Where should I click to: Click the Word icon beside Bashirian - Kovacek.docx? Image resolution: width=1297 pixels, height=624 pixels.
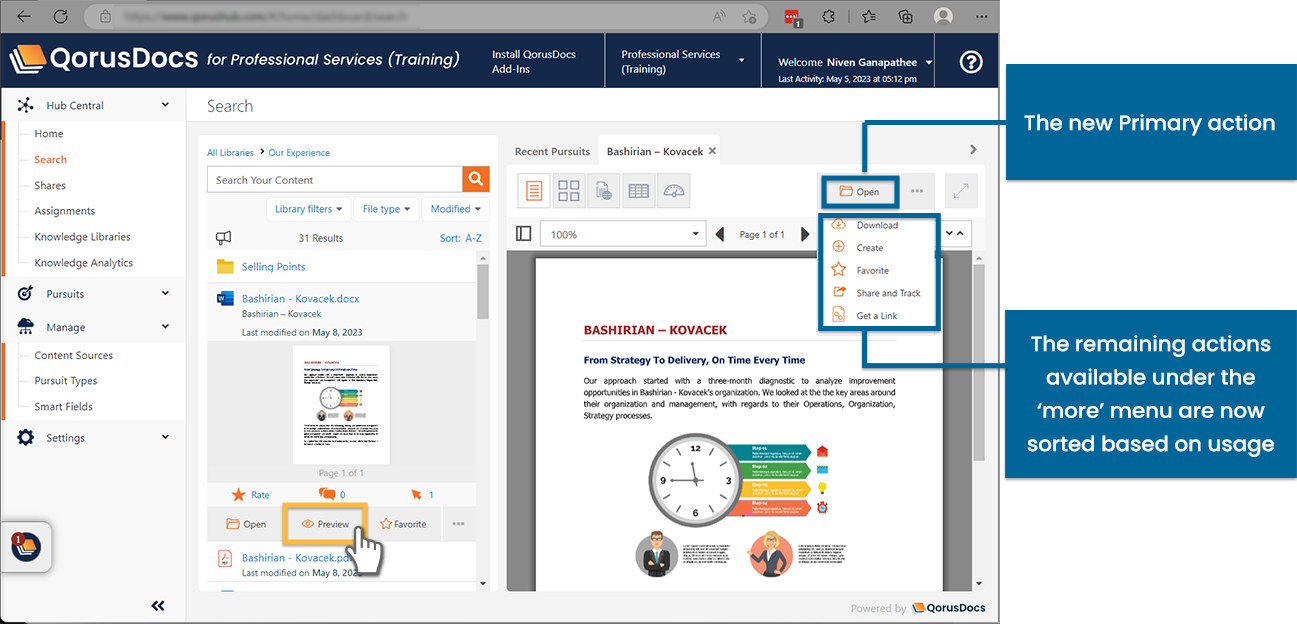[224, 299]
